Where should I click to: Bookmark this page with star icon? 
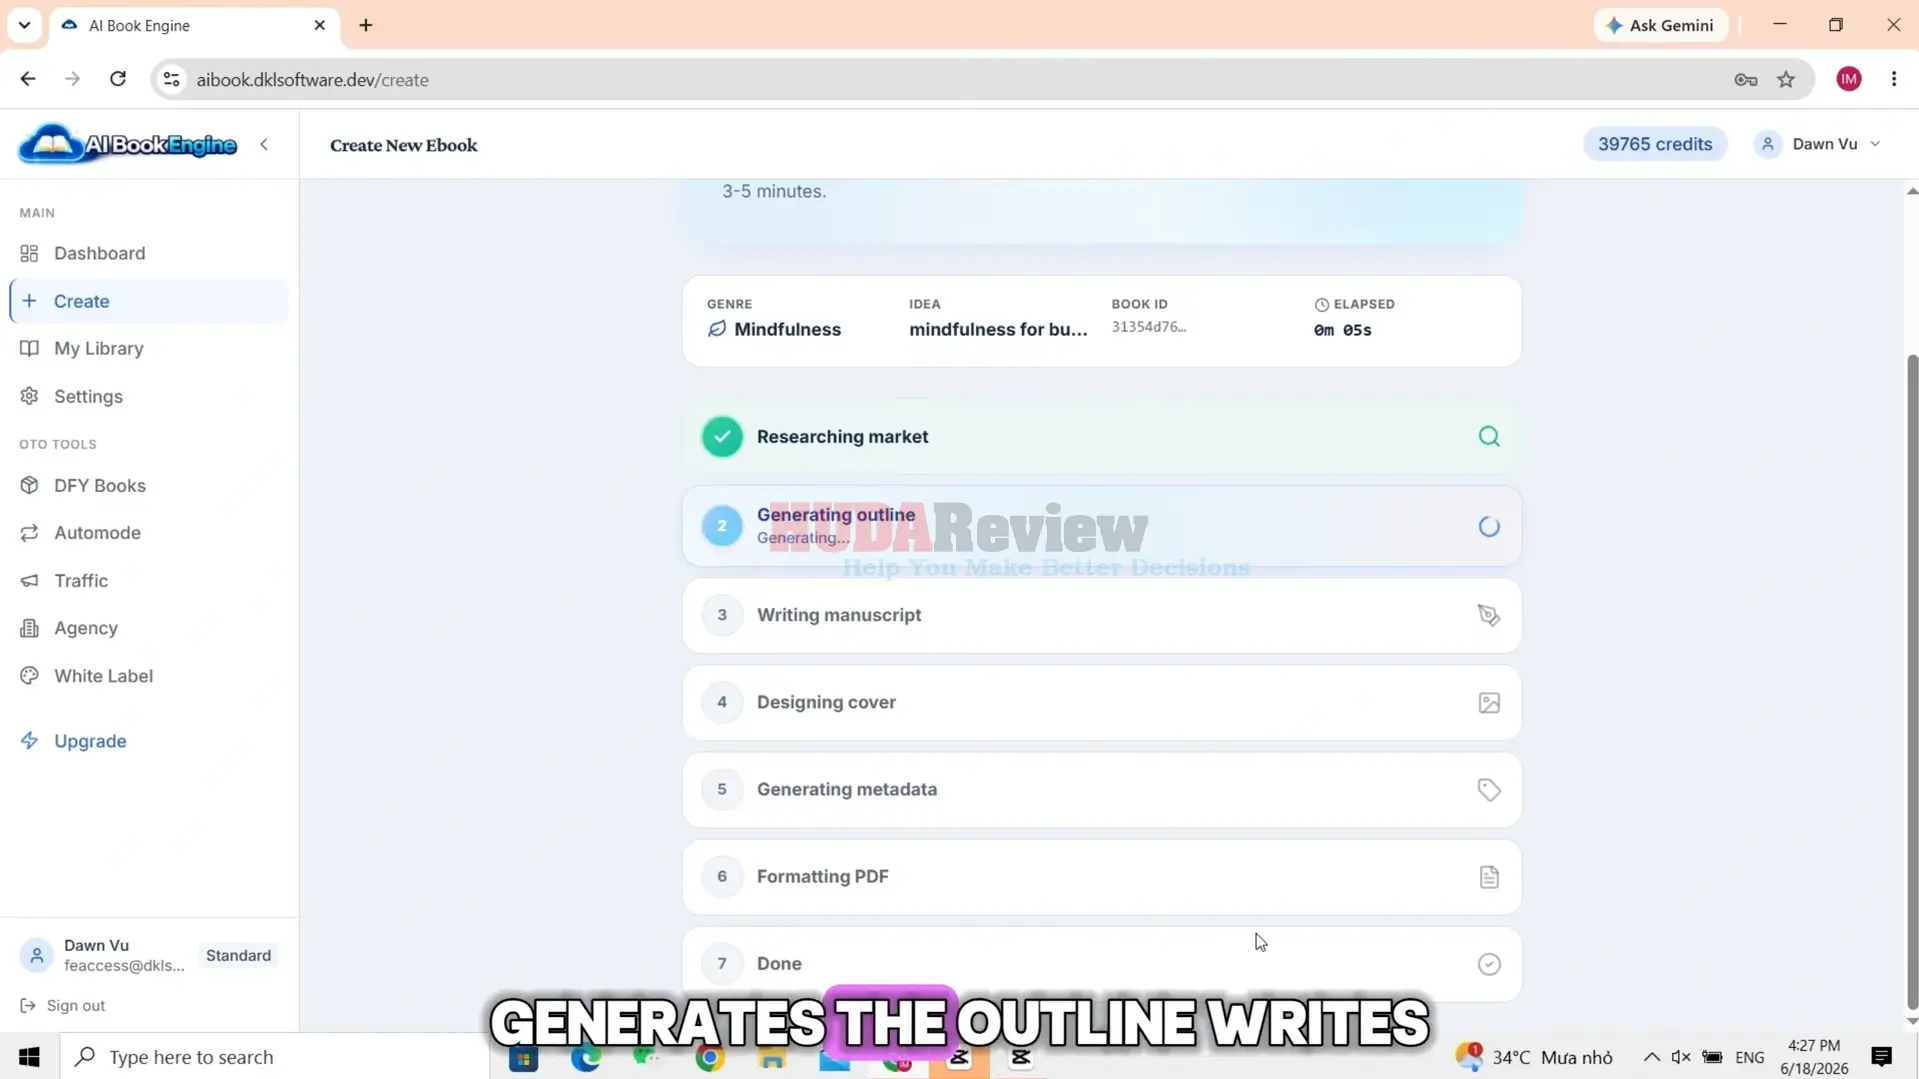tap(1785, 80)
